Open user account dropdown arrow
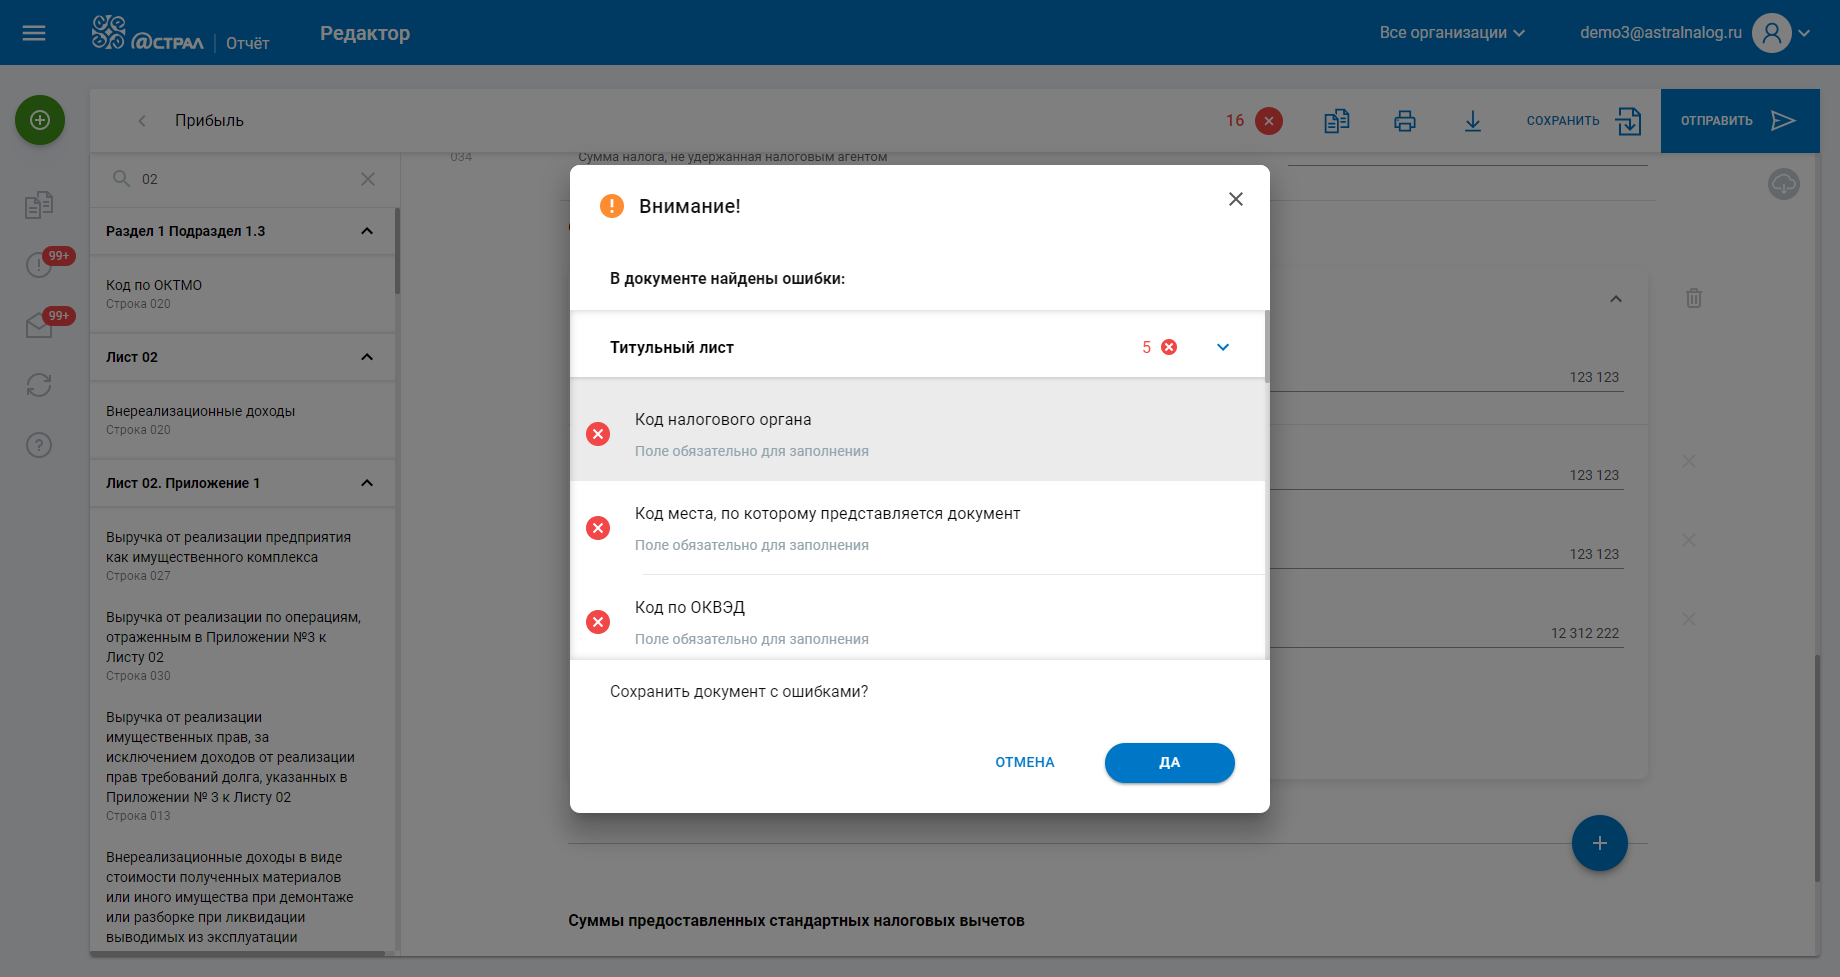 [x=1805, y=33]
